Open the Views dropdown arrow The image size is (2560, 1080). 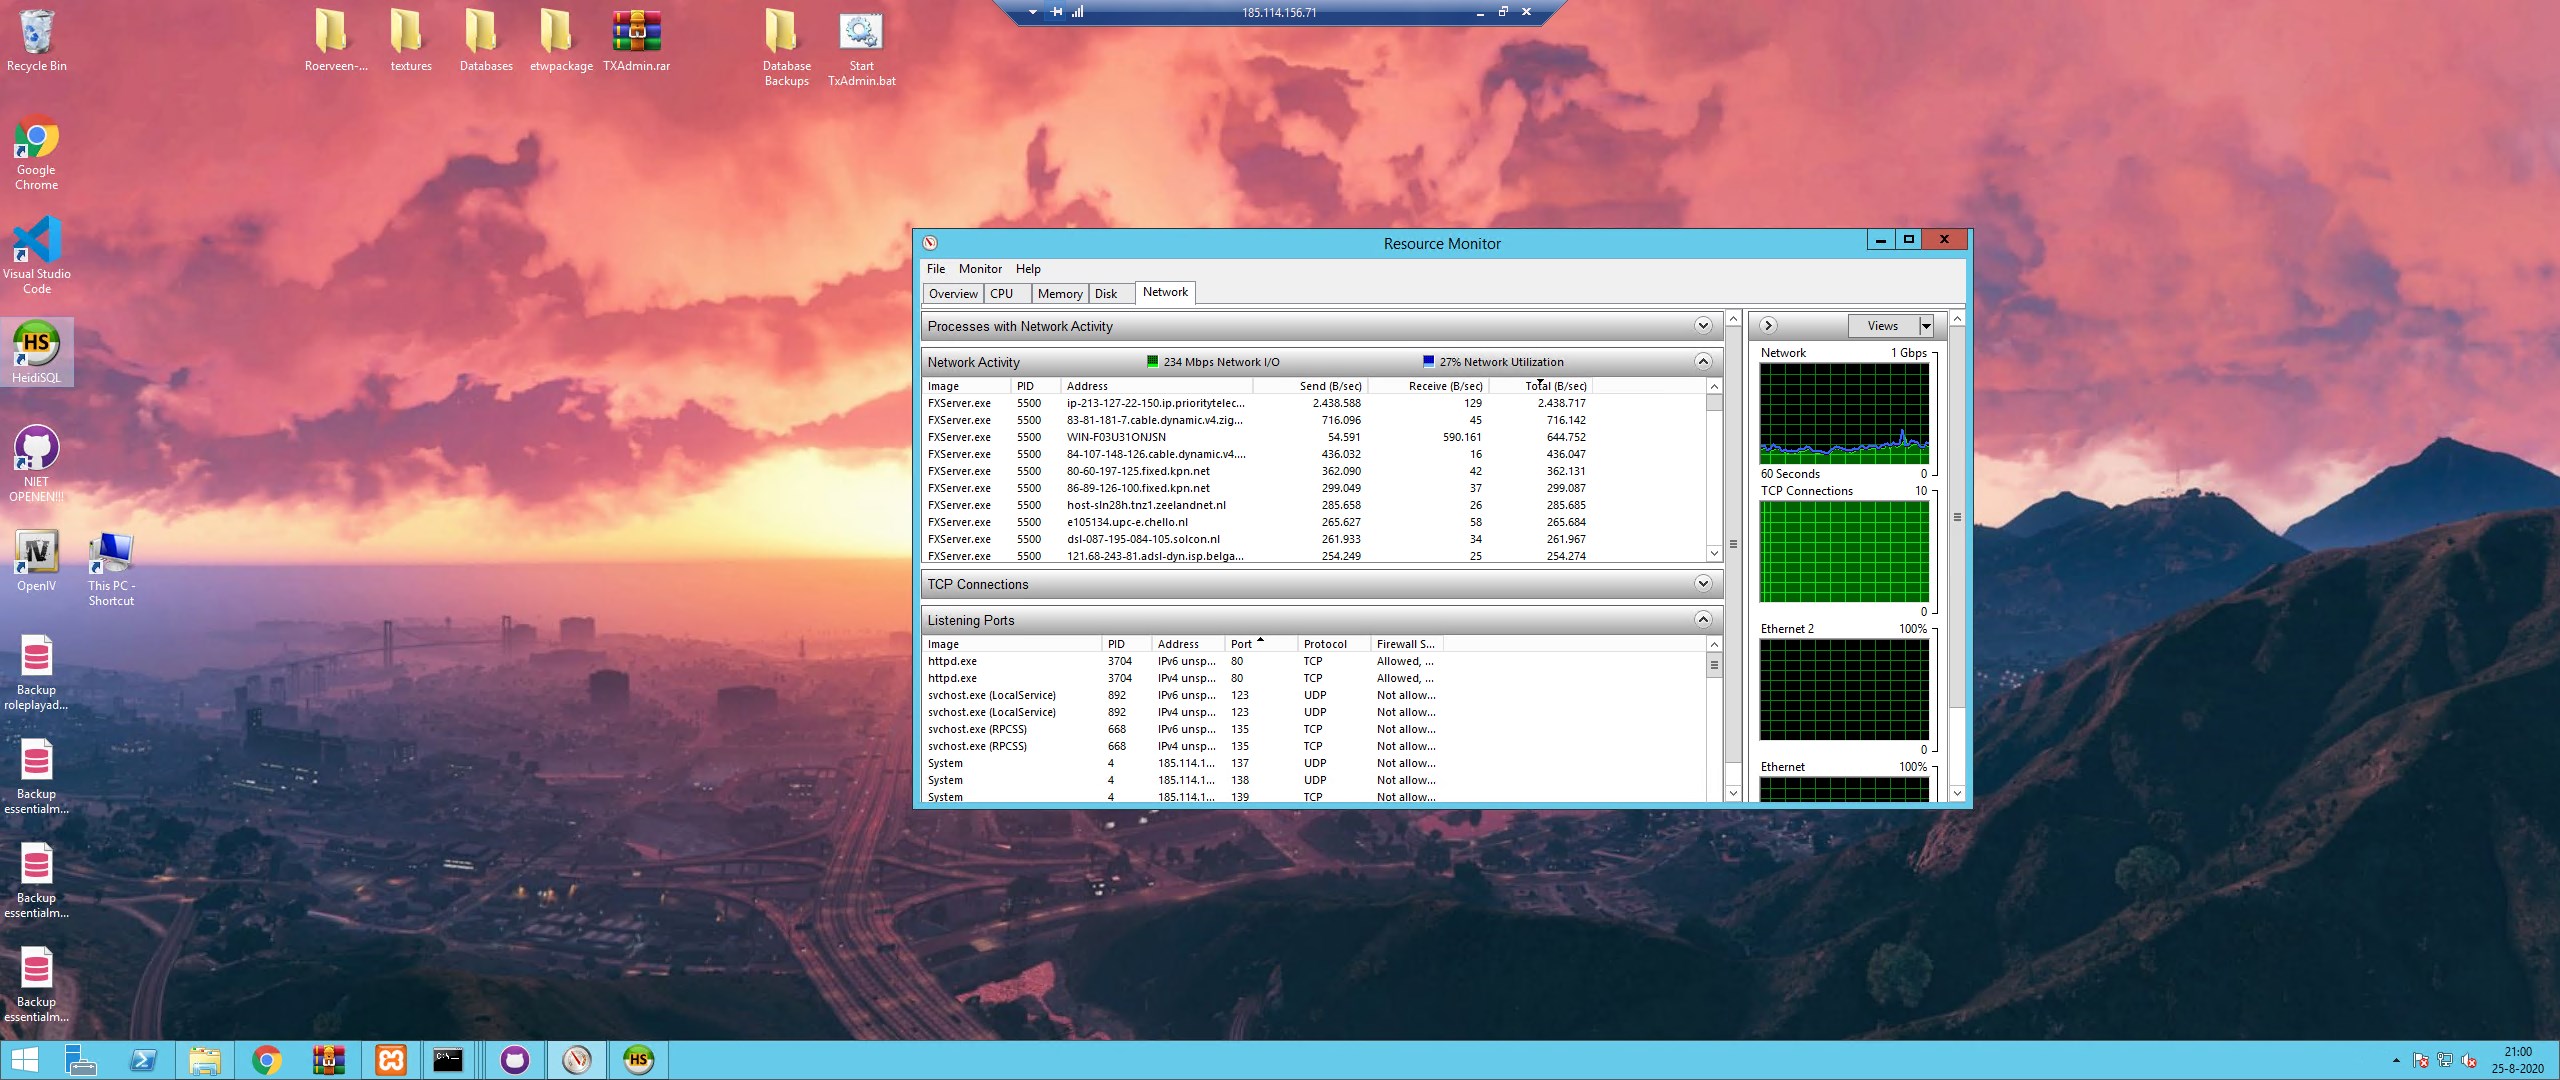(x=1925, y=326)
